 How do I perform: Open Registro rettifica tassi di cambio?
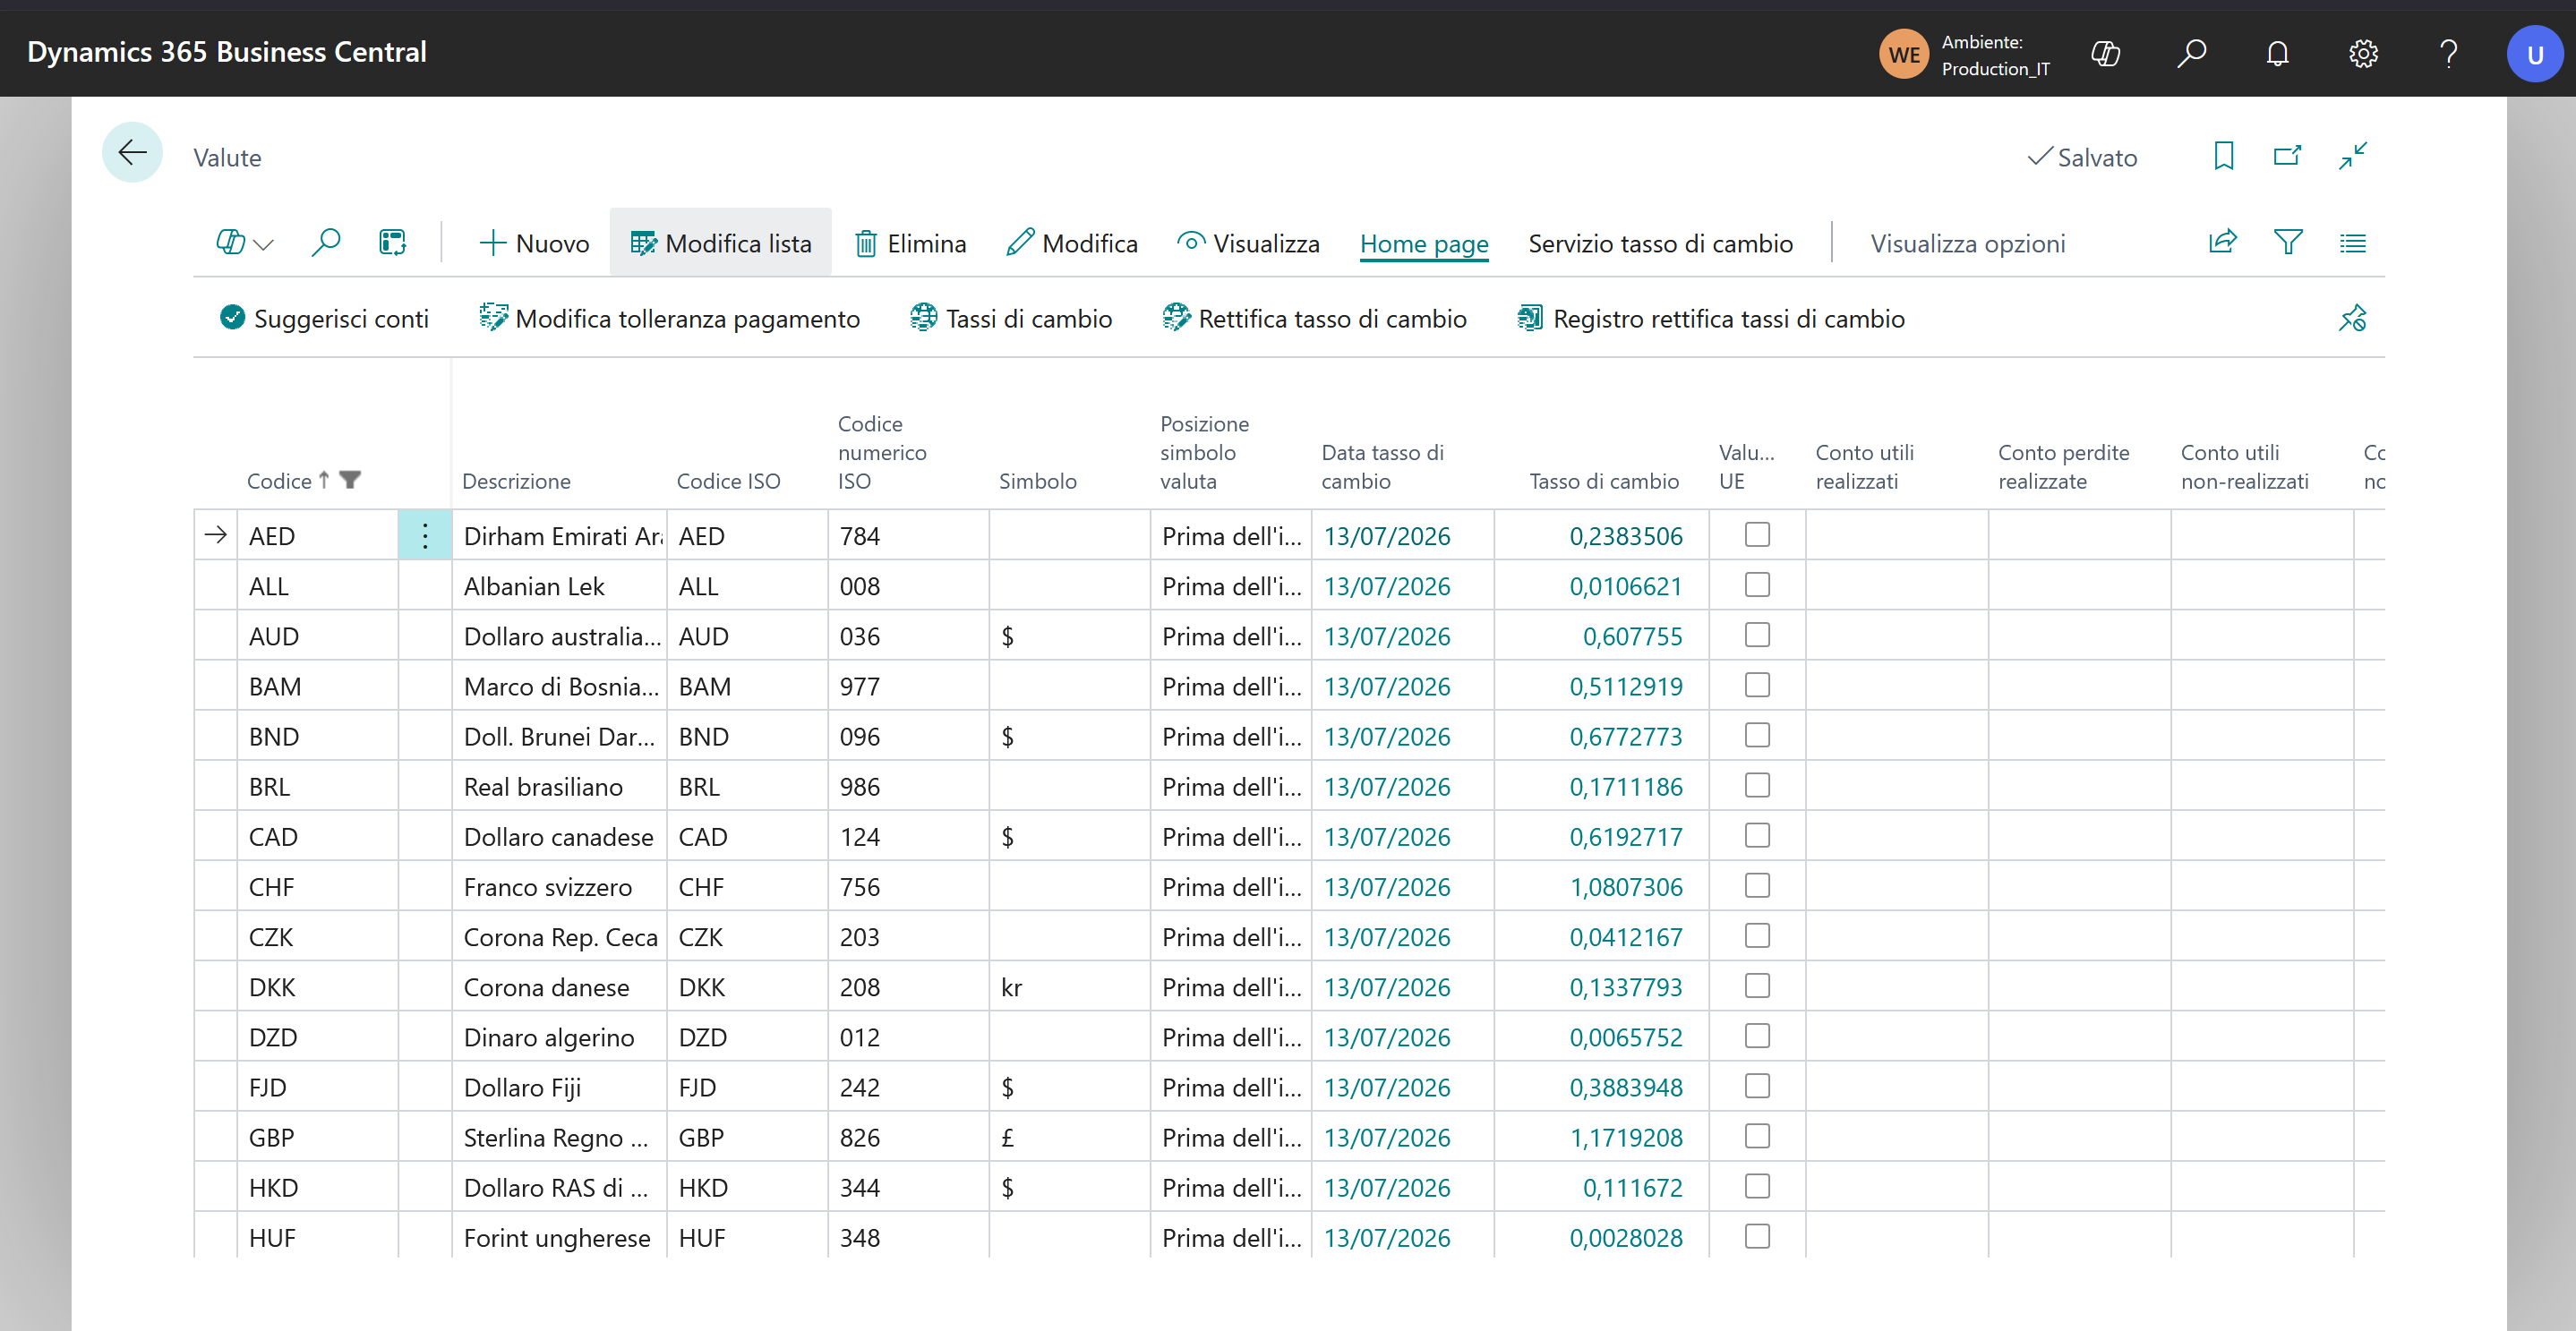[x=1711, y=318]
